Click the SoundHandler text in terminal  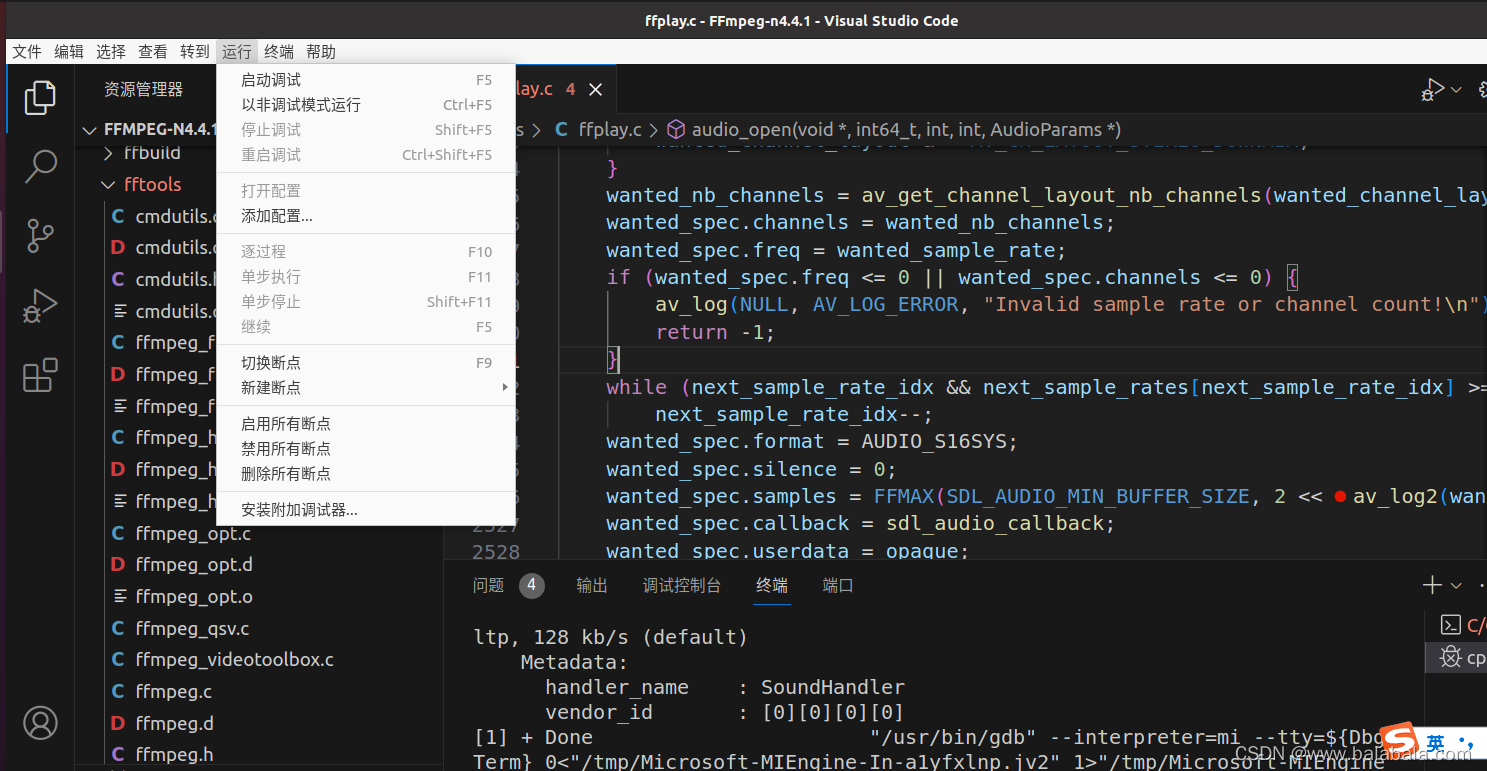coord(832,687)
